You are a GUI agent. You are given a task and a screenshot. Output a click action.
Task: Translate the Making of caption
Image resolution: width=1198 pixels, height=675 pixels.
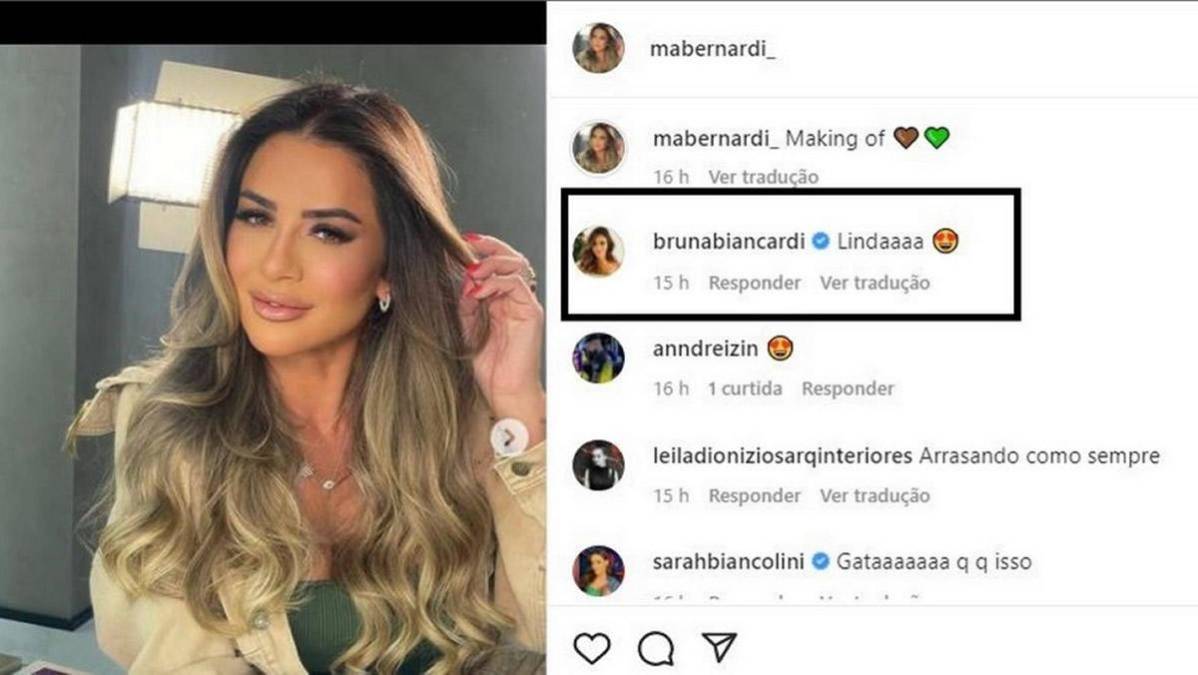tap(763, 177)
